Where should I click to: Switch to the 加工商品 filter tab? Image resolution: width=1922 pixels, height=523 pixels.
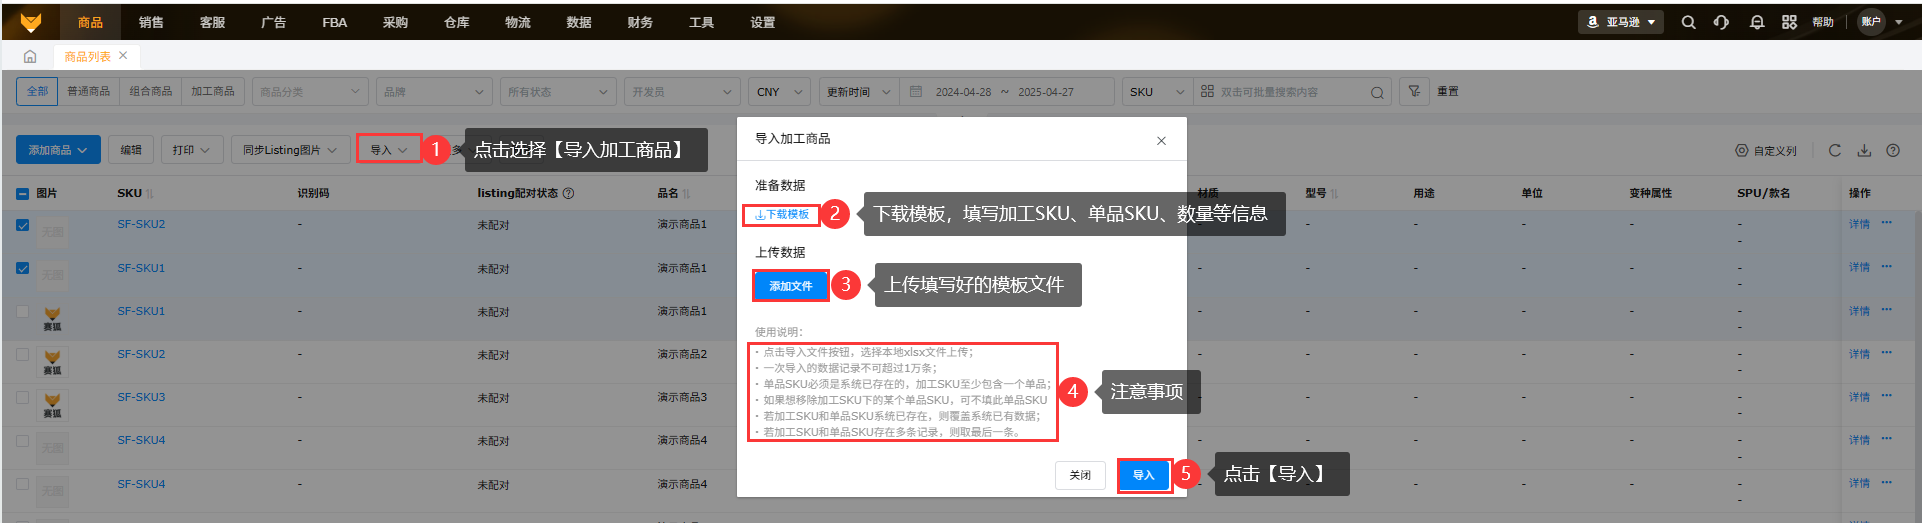(212, 91)
